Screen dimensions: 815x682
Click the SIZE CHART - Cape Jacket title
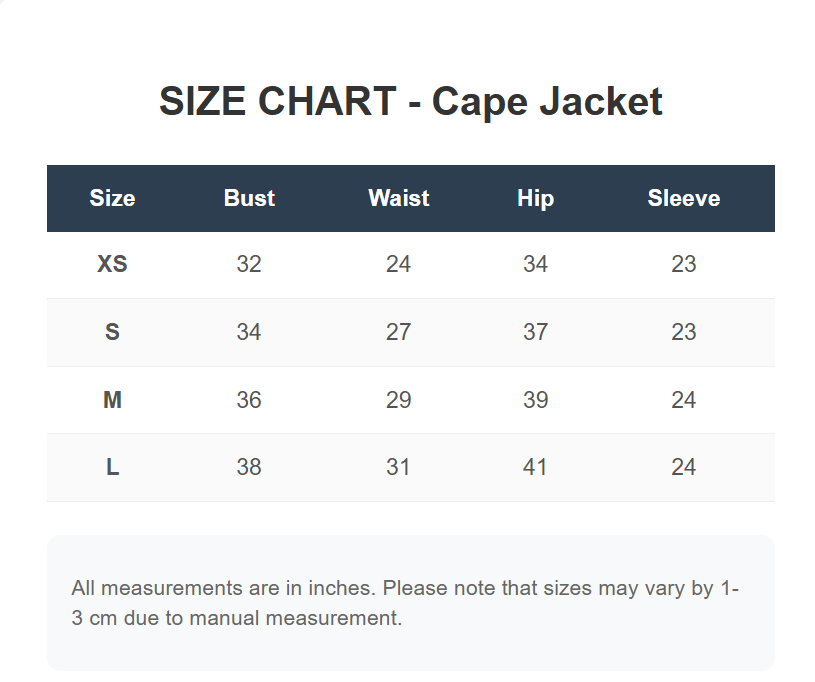click(x=411, y=102)
